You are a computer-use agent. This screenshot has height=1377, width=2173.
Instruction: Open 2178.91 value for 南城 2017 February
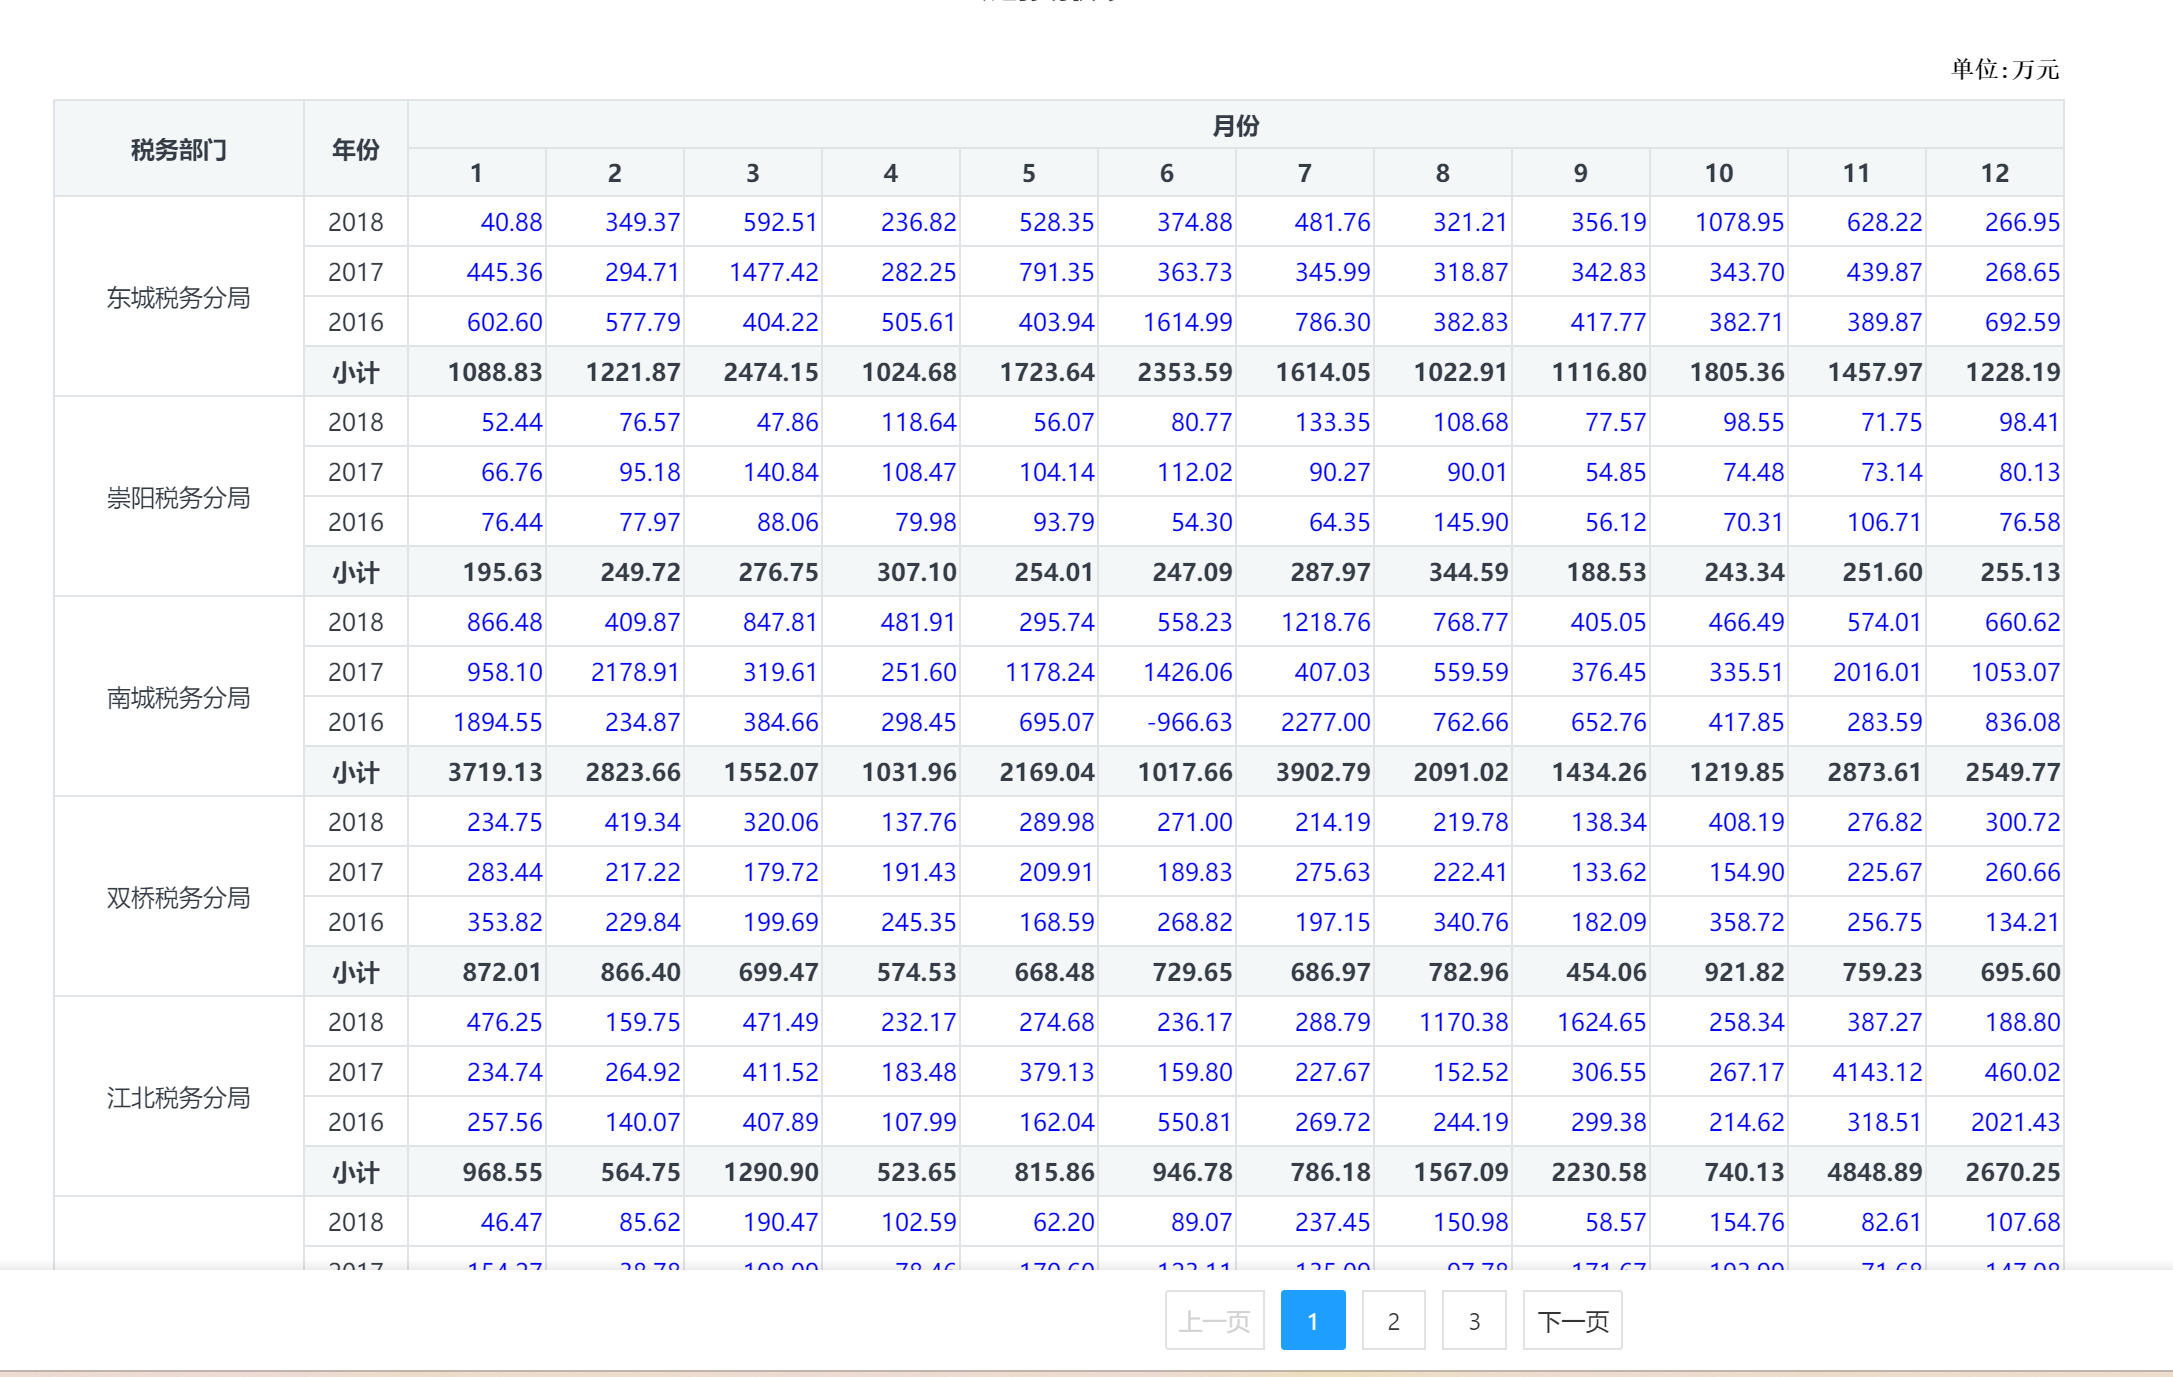pos(635,672)
